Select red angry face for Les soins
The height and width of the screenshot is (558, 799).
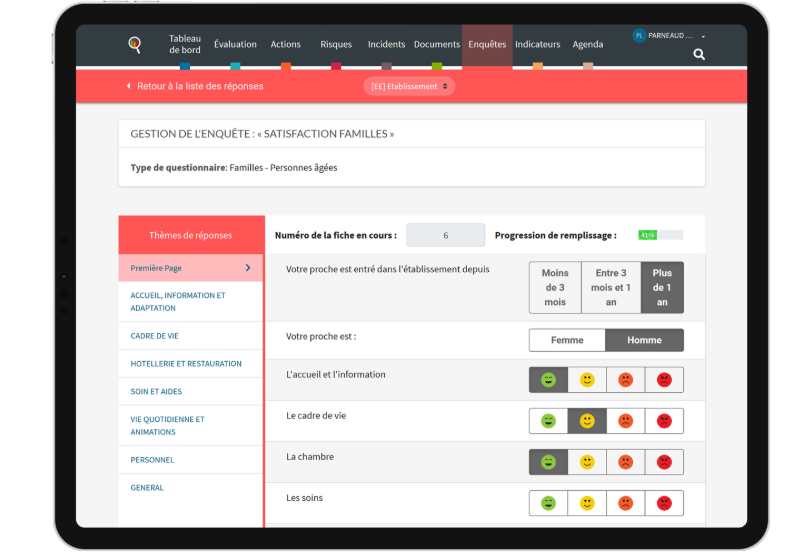pyautogui.click(x=664, y=503)
